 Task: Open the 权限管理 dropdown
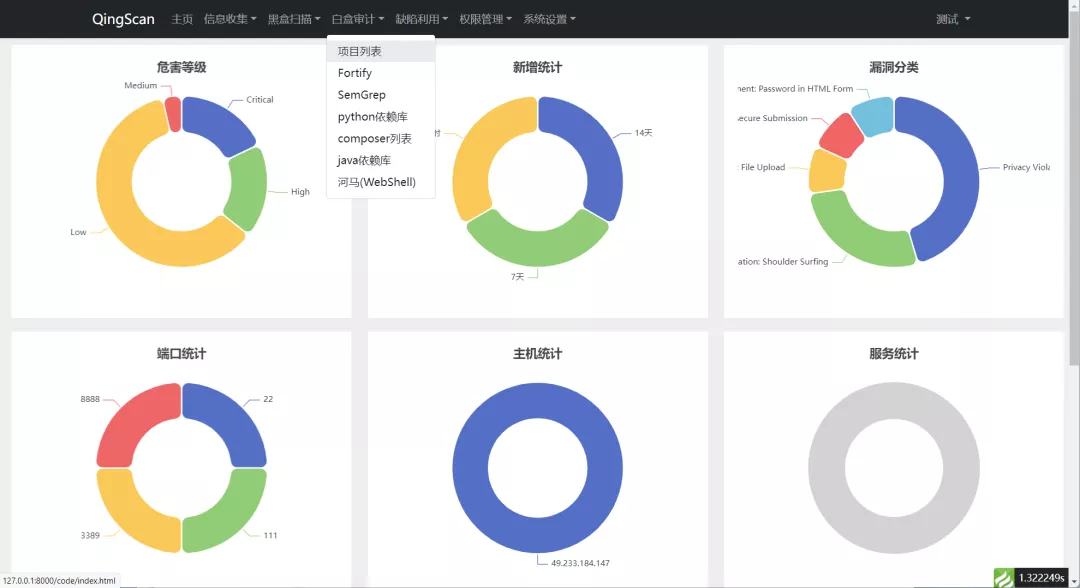[x=483, y=18]
